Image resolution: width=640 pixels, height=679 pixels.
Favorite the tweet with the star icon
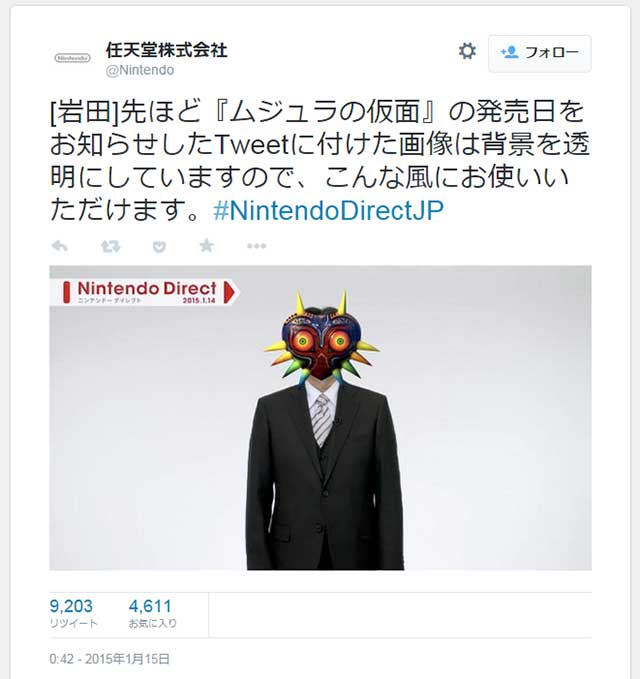point(207,246)
